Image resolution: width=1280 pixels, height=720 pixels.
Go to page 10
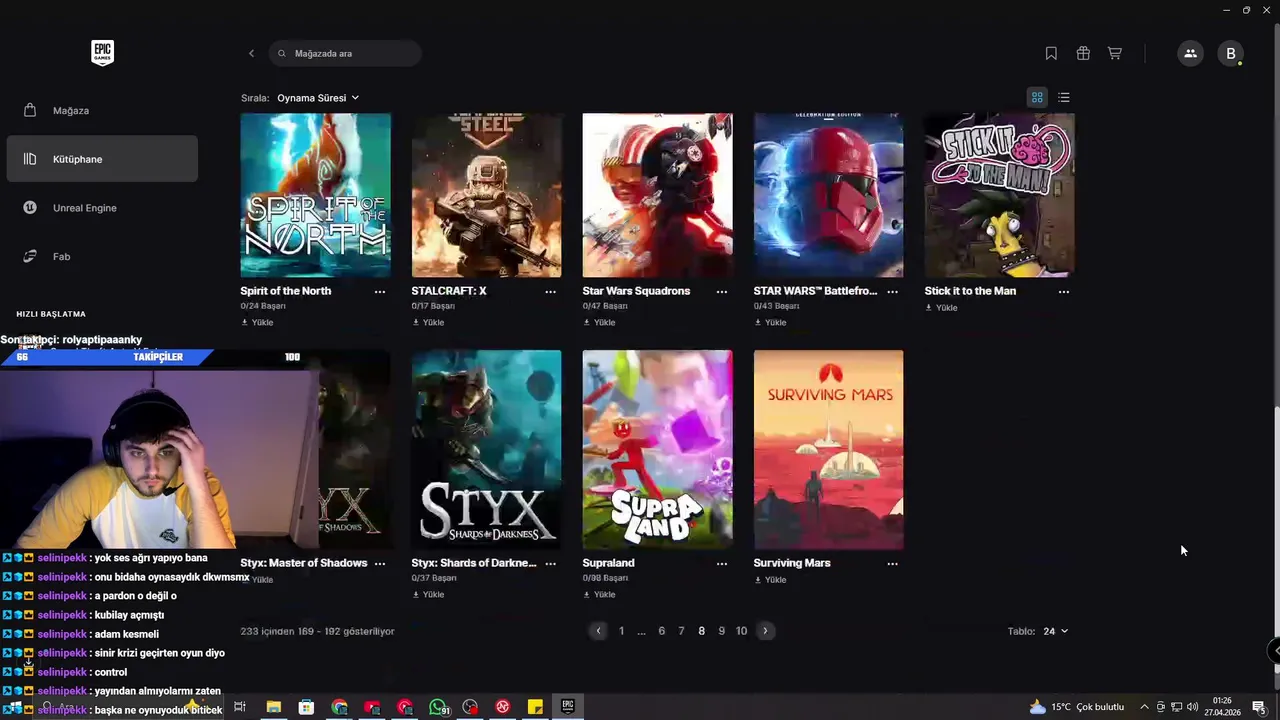pyautogui.click(x=741, y=631)
